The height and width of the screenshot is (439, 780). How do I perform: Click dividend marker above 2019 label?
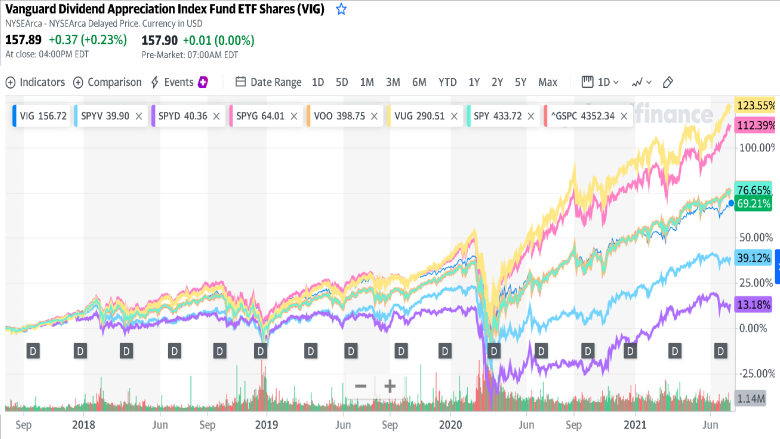(260, 351)
